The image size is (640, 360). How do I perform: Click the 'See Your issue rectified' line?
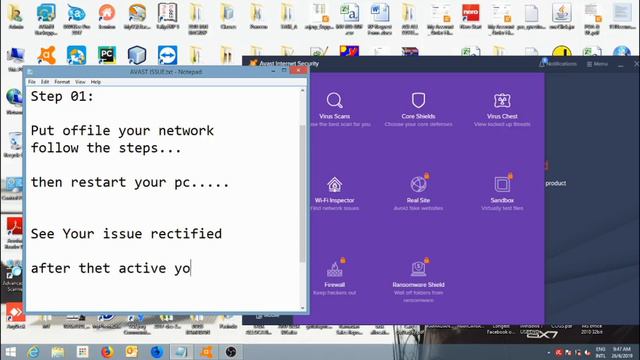pyautogui.click(x=126, y=234)
